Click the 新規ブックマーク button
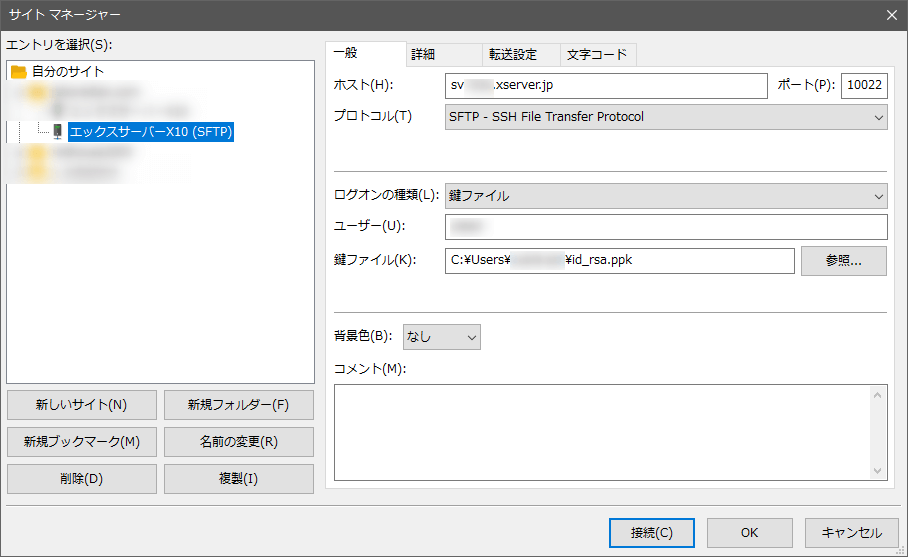 click(x=81, y=442)
